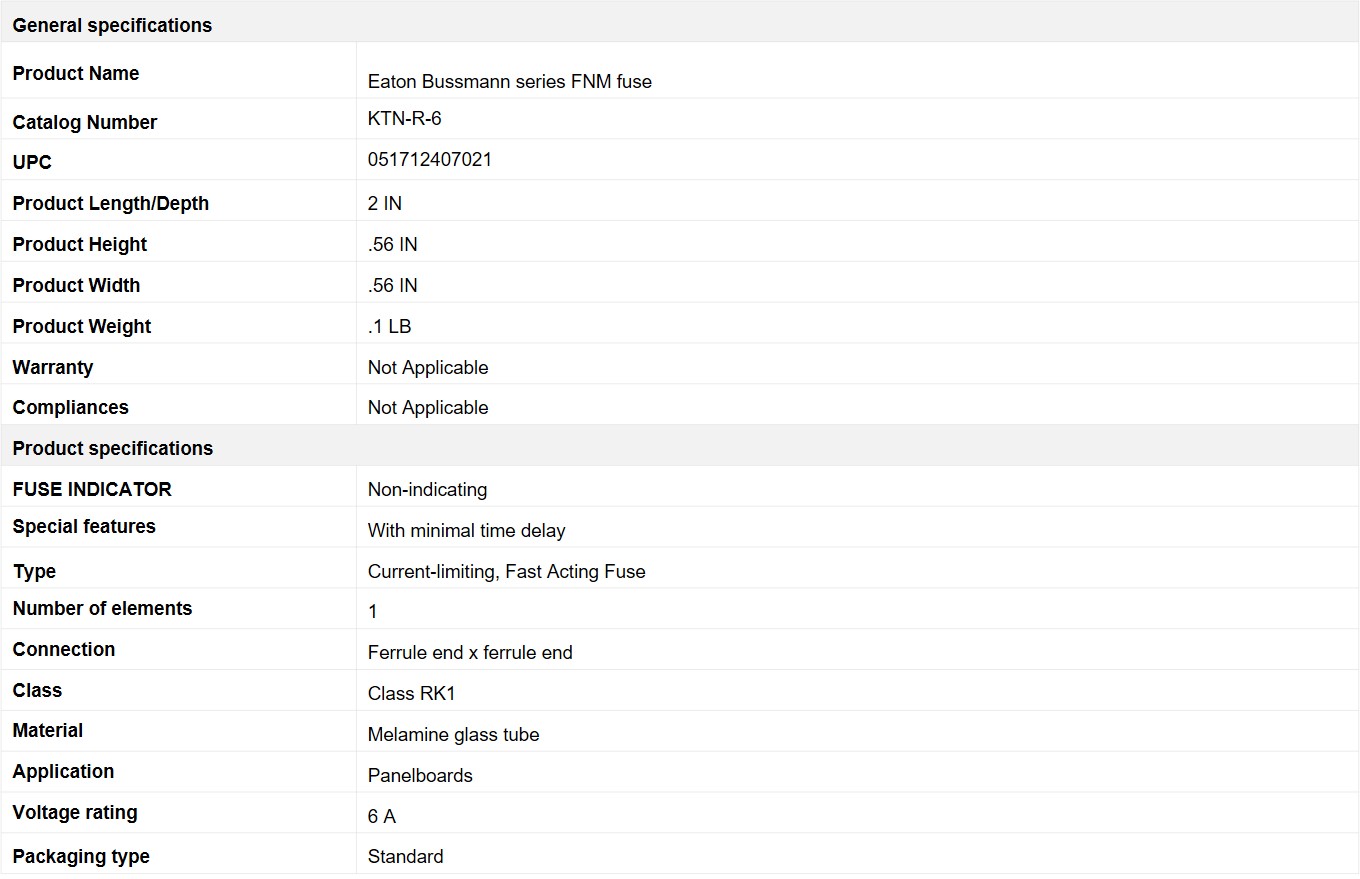Select the 'Panelboards' value
Image resolution: width=1360 pixels, height=879 pixels.
pos(420,775)
